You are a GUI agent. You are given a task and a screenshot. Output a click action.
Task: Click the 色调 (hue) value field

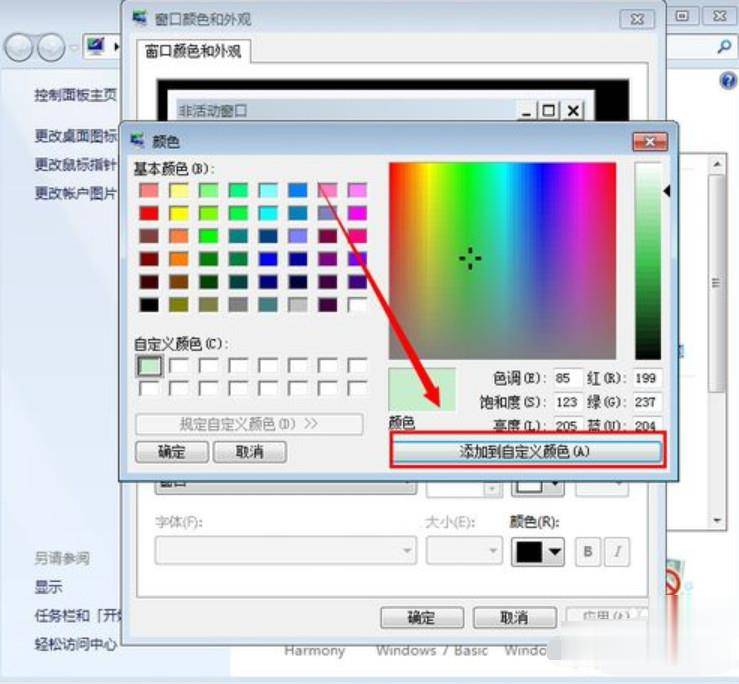tap(567, 378)
